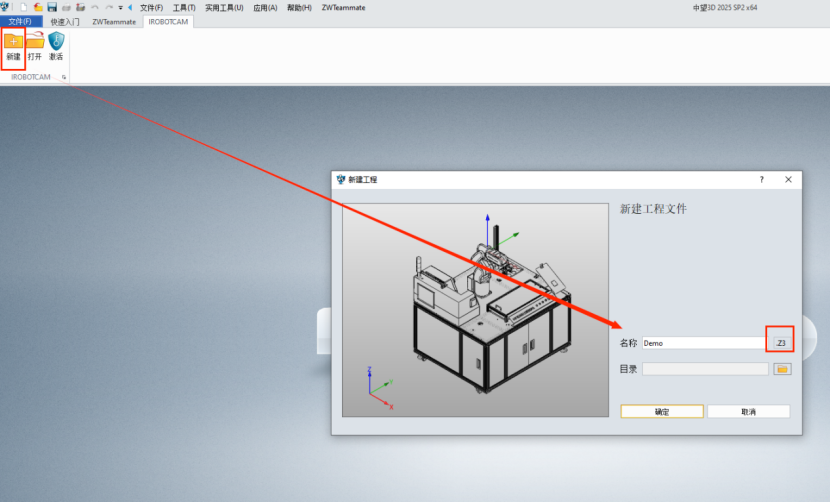This screenshot has height=502, width=830.
Task: Switch to the ZWTeammate ribbon tab
Action: (114, 21)
